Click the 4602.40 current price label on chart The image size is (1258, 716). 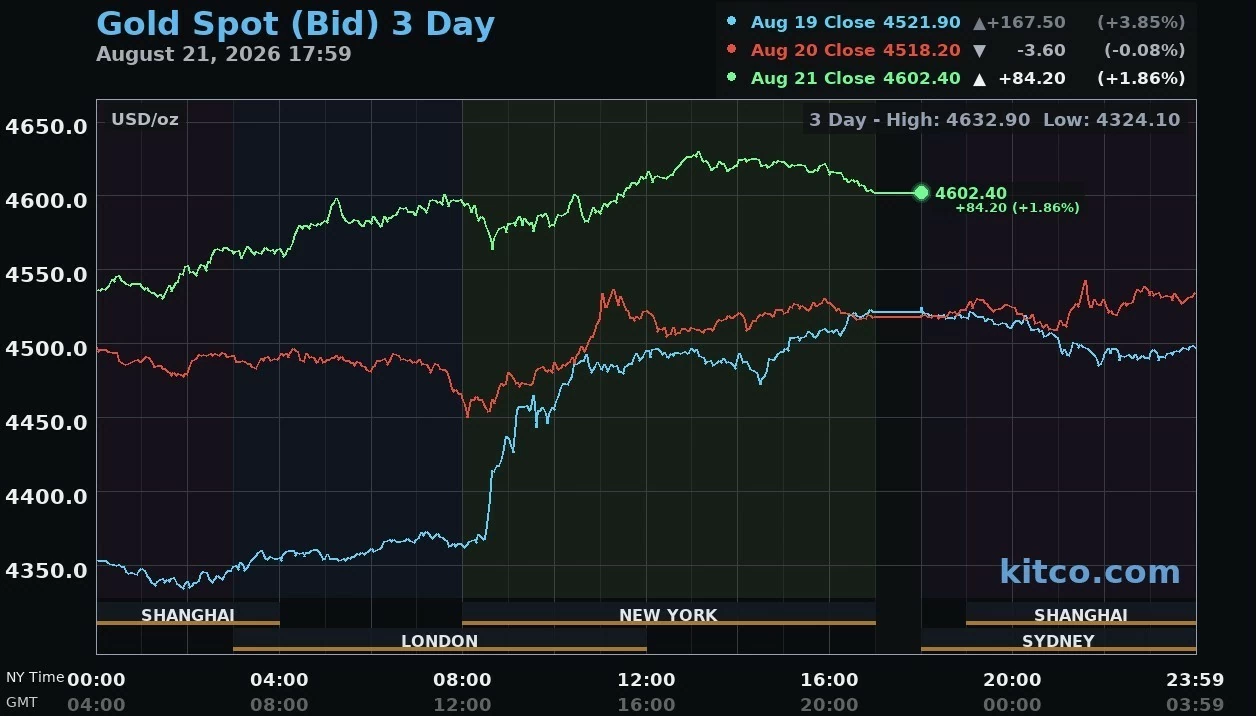[x=970, y=193]
